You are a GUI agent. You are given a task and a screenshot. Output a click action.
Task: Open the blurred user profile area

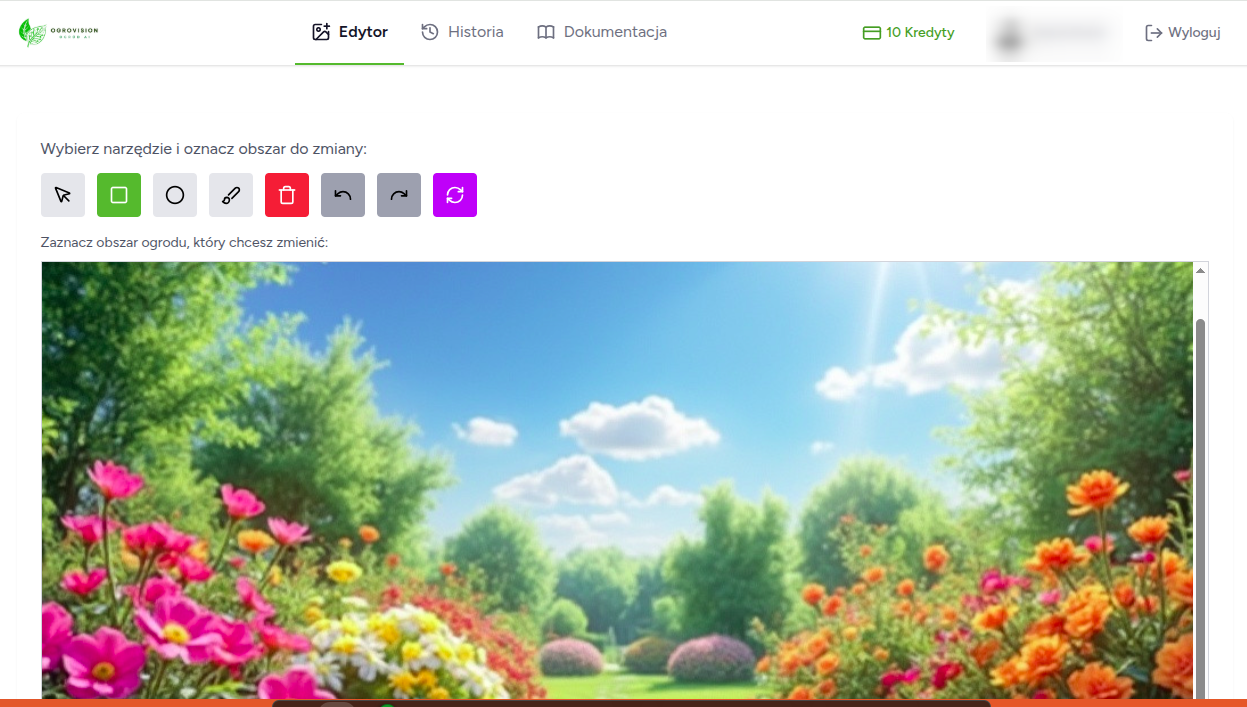tap(1054, 33)
